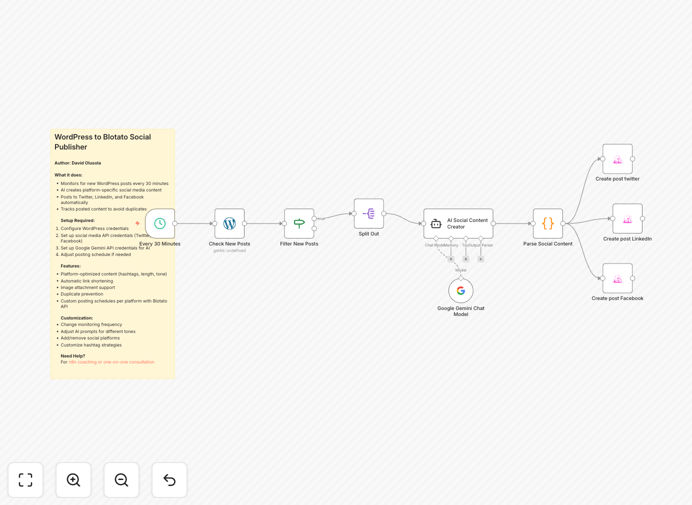
Task: Open the Create post twitter node
Action: coord(617,159)
